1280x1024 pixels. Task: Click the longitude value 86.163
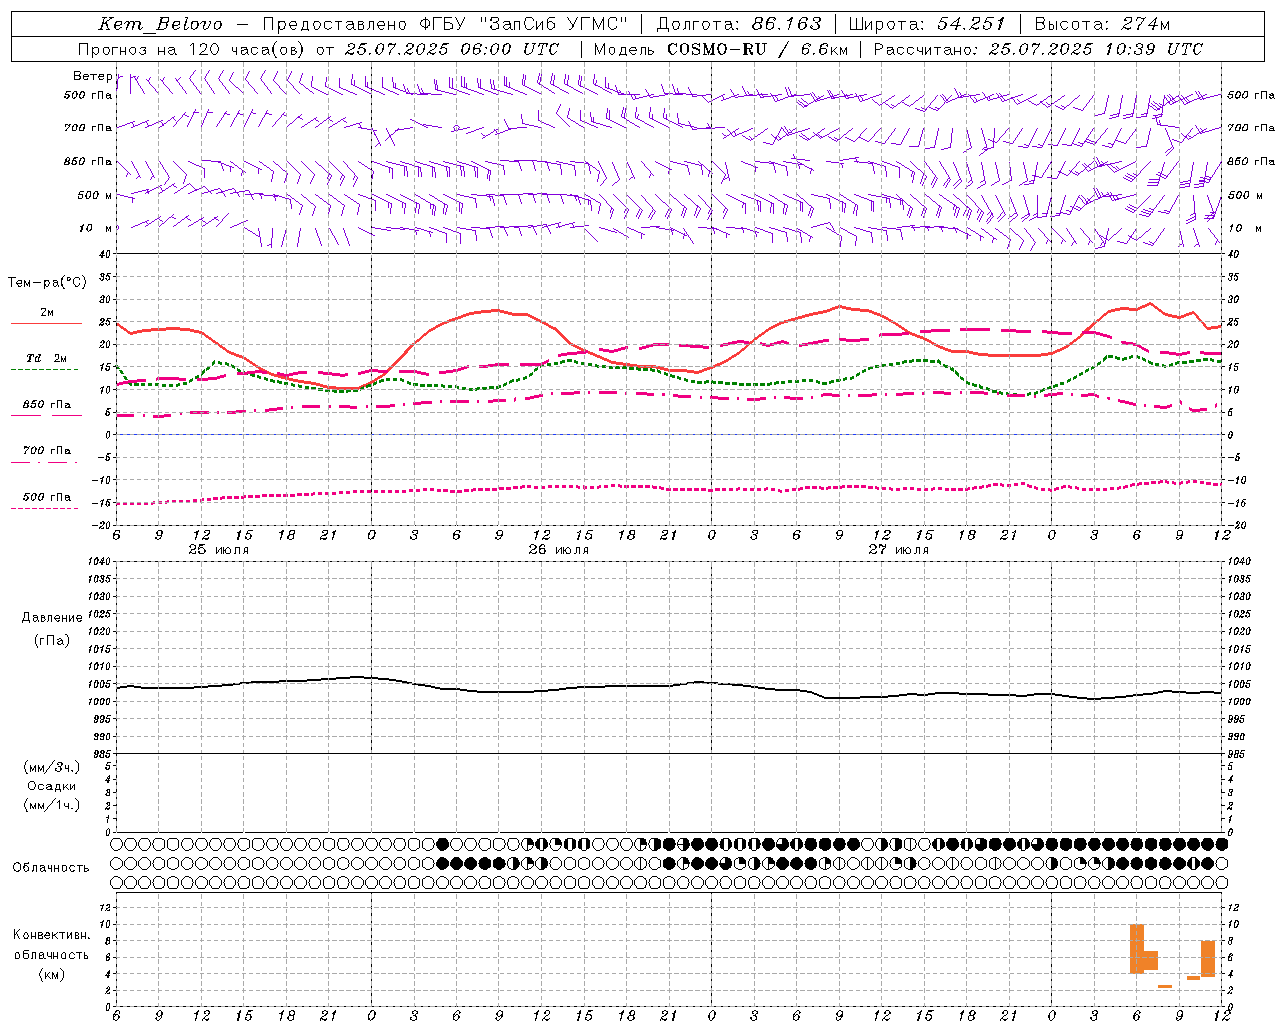click(786, 24)
